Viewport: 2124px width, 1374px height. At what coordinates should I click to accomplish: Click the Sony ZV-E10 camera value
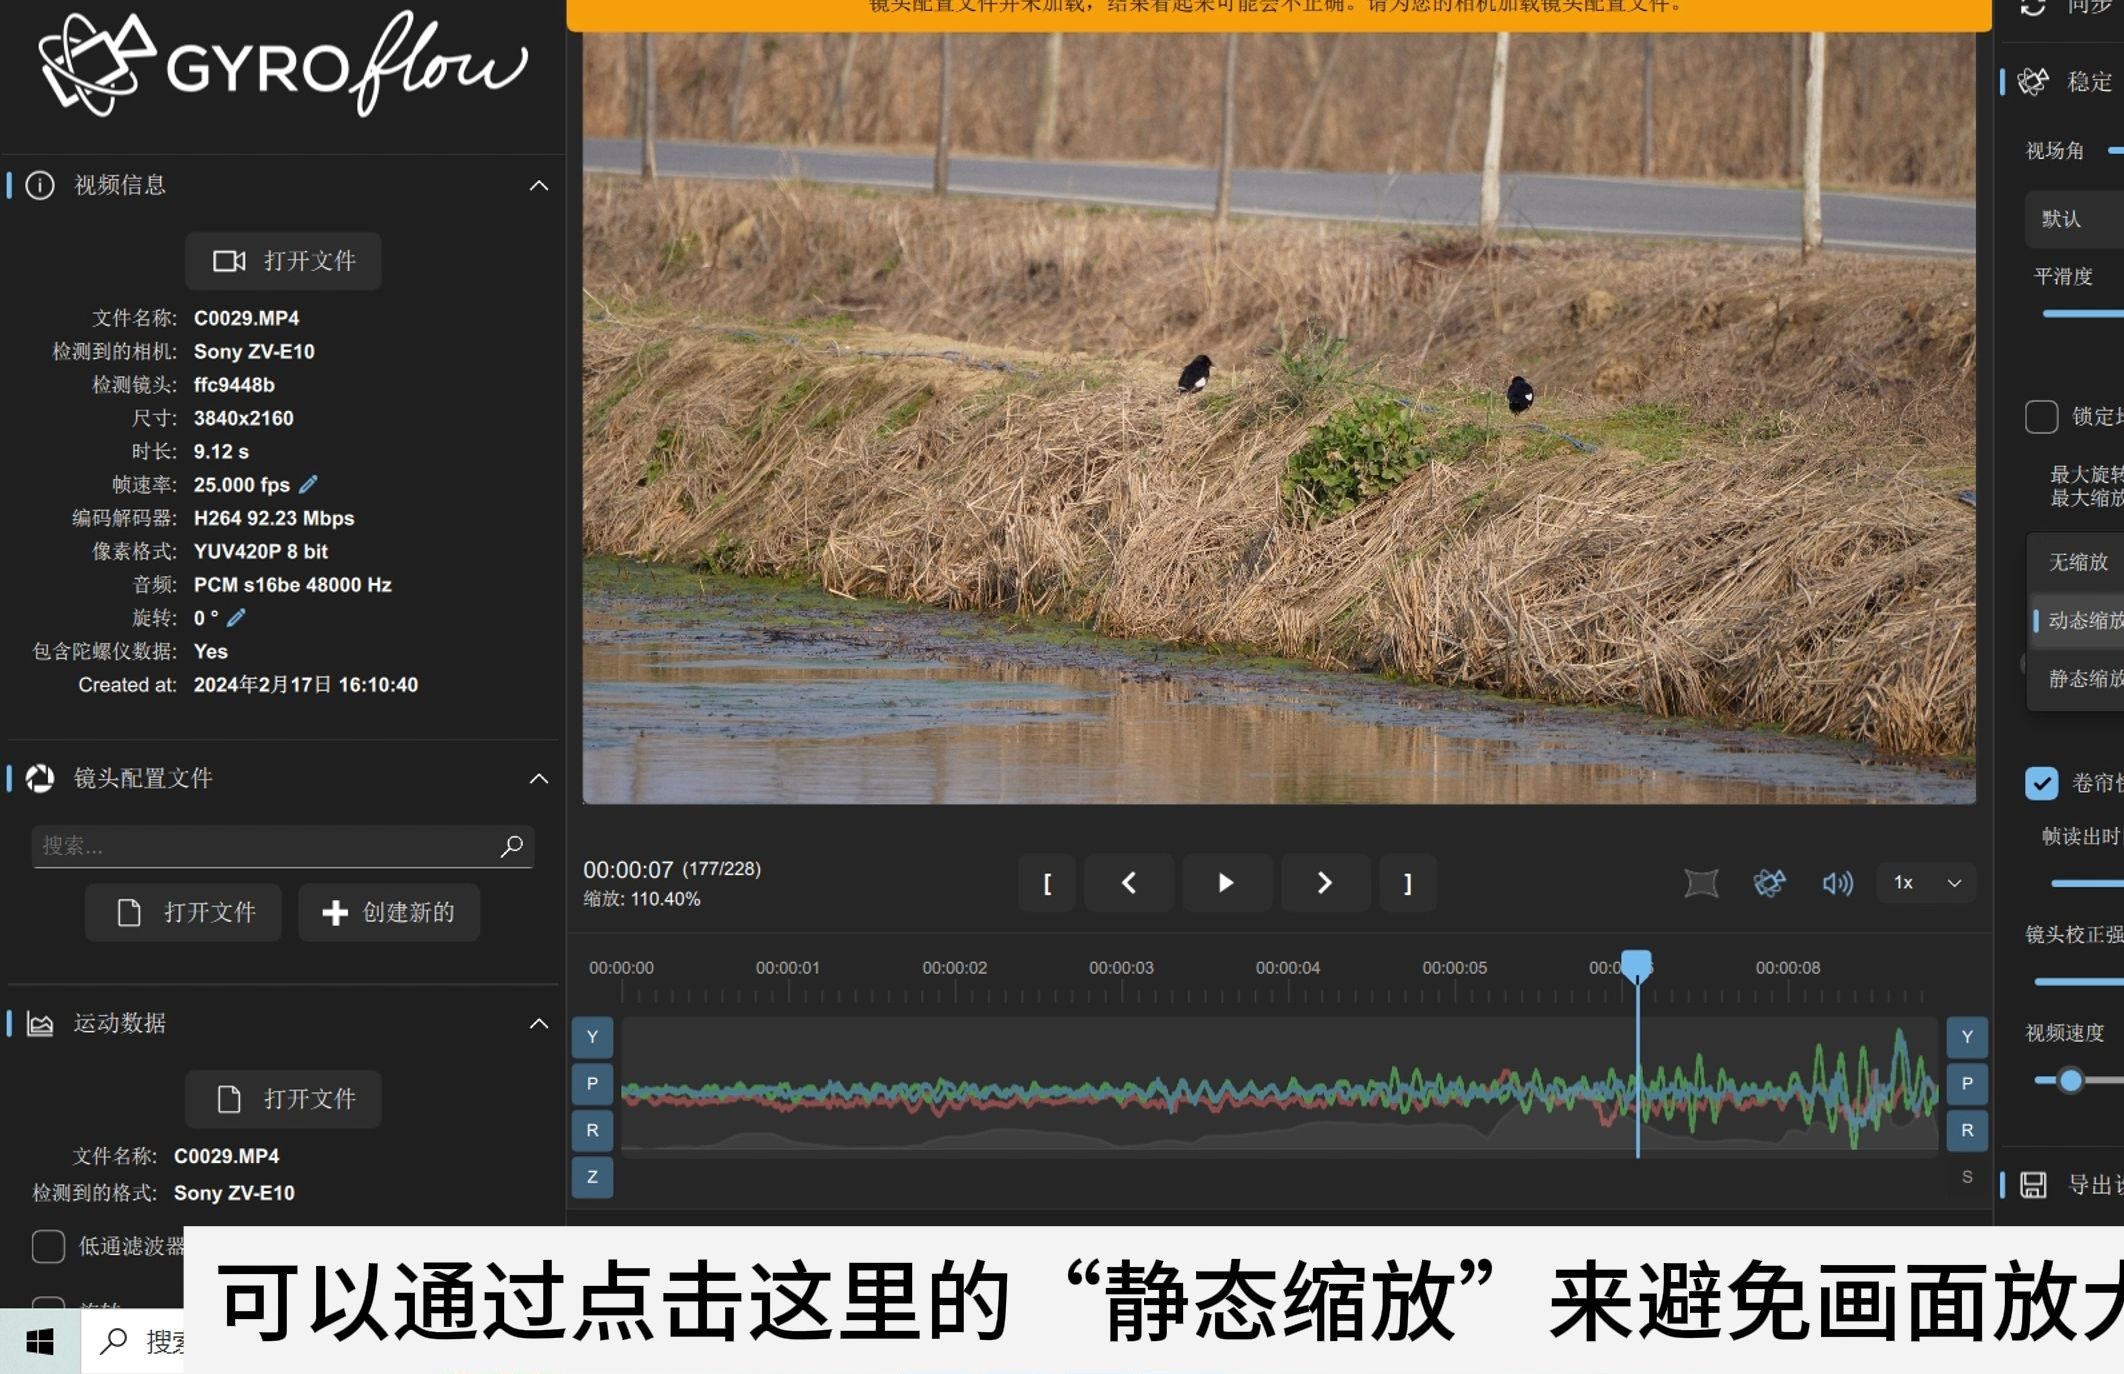coord(254,351)
